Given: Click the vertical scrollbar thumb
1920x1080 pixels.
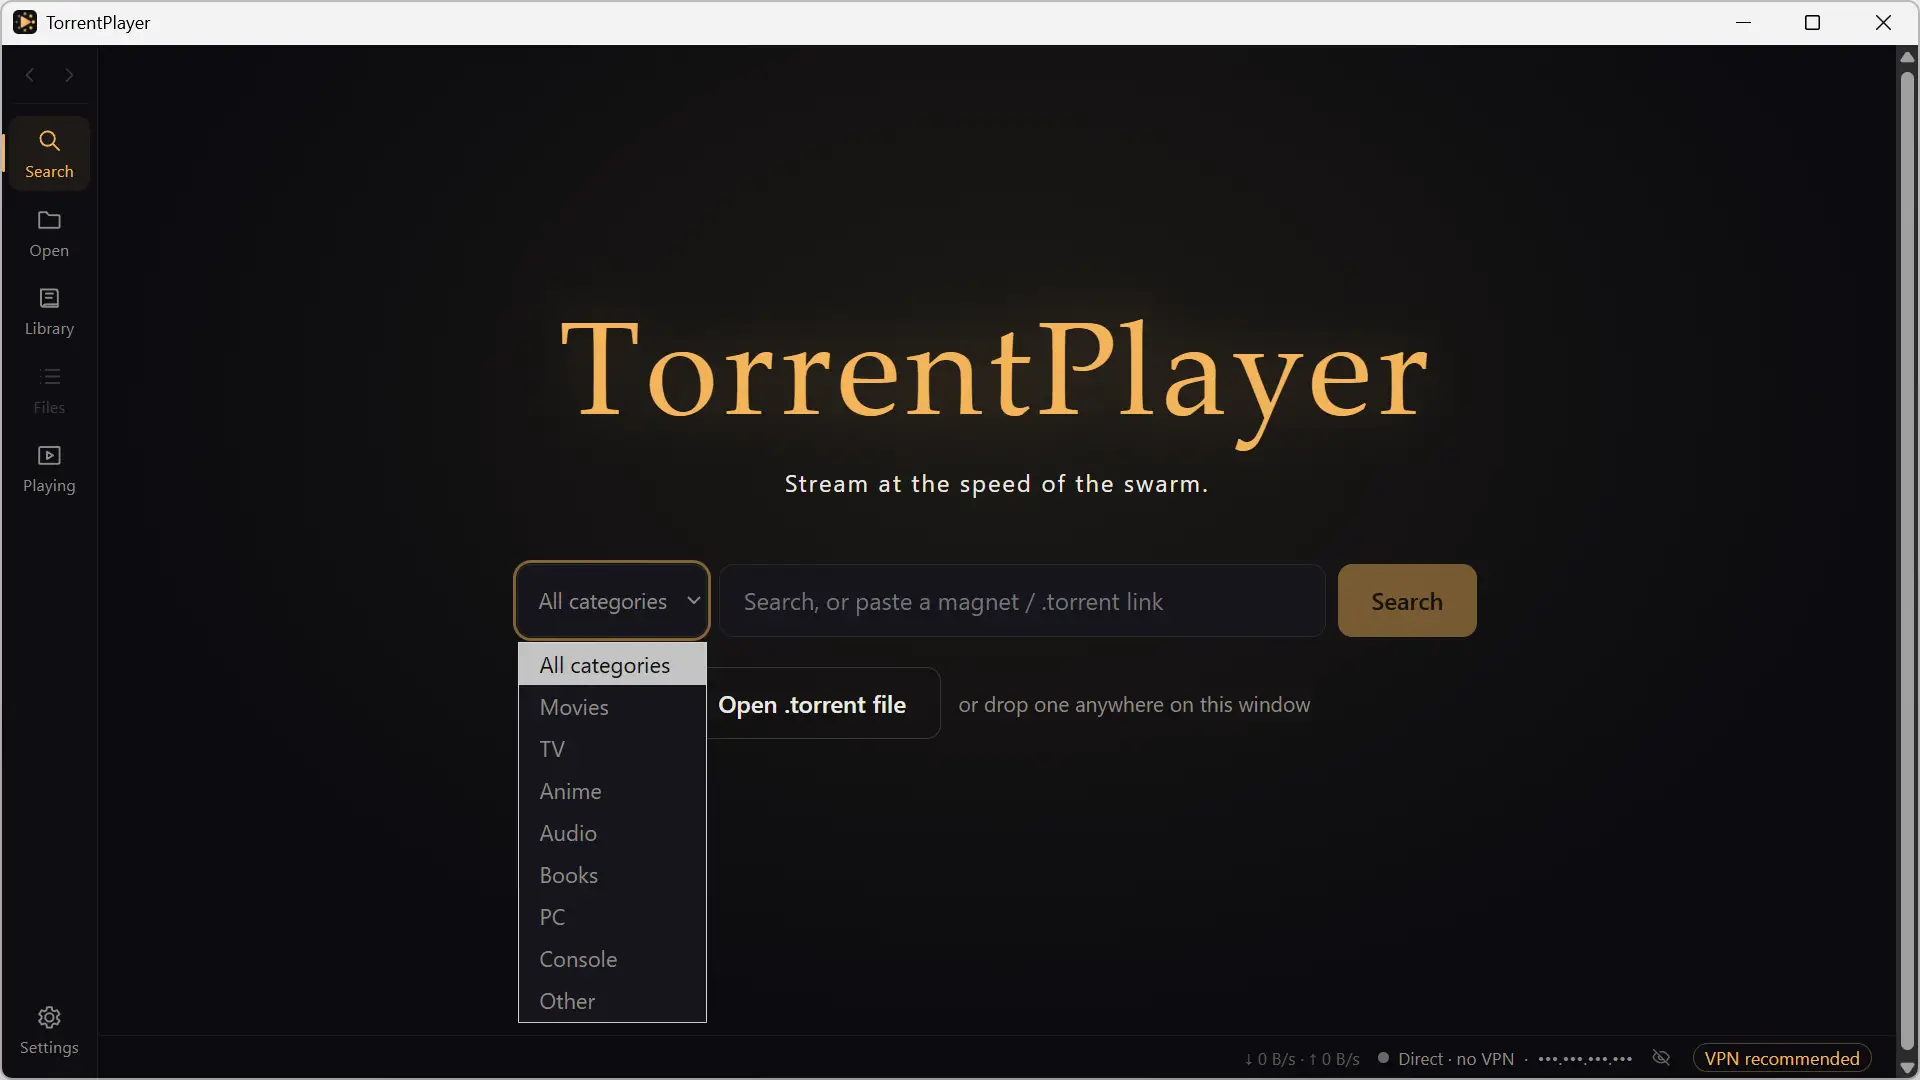Looking at the screenshot, I should click(1907, 560).
